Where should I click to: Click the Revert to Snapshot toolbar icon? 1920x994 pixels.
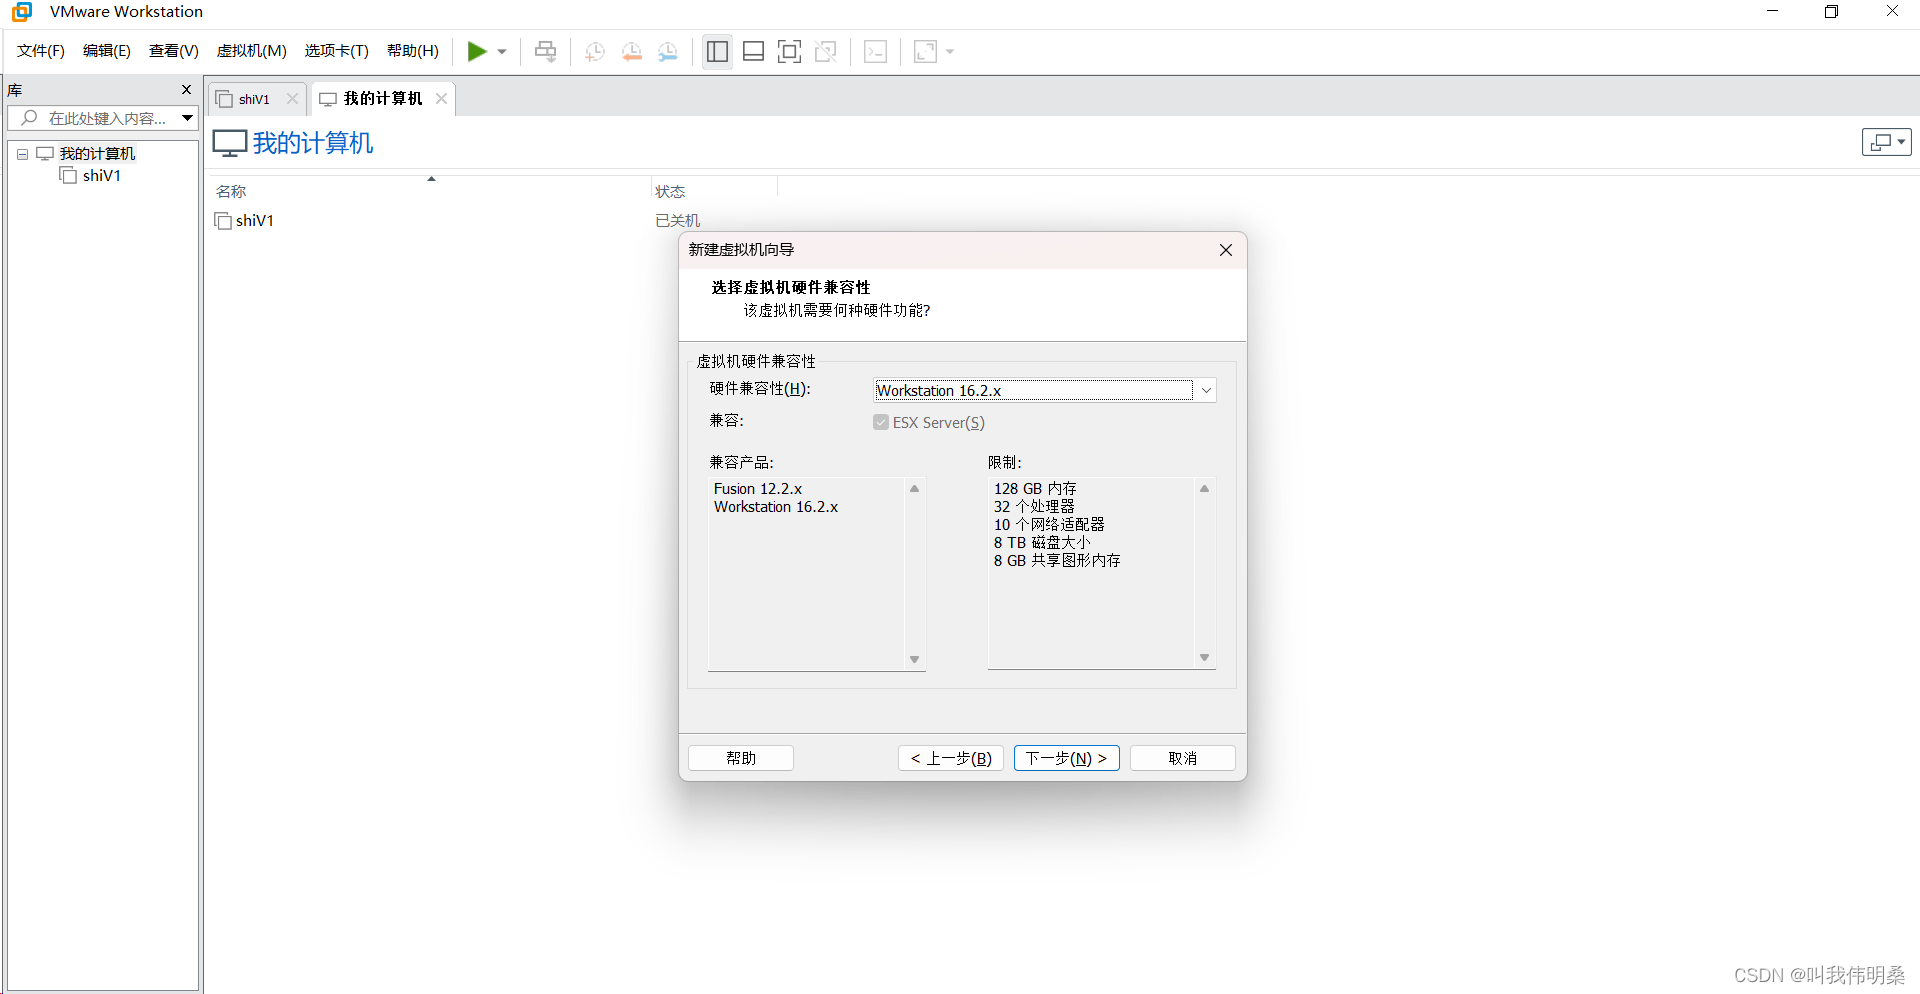[x=632, y=51]
